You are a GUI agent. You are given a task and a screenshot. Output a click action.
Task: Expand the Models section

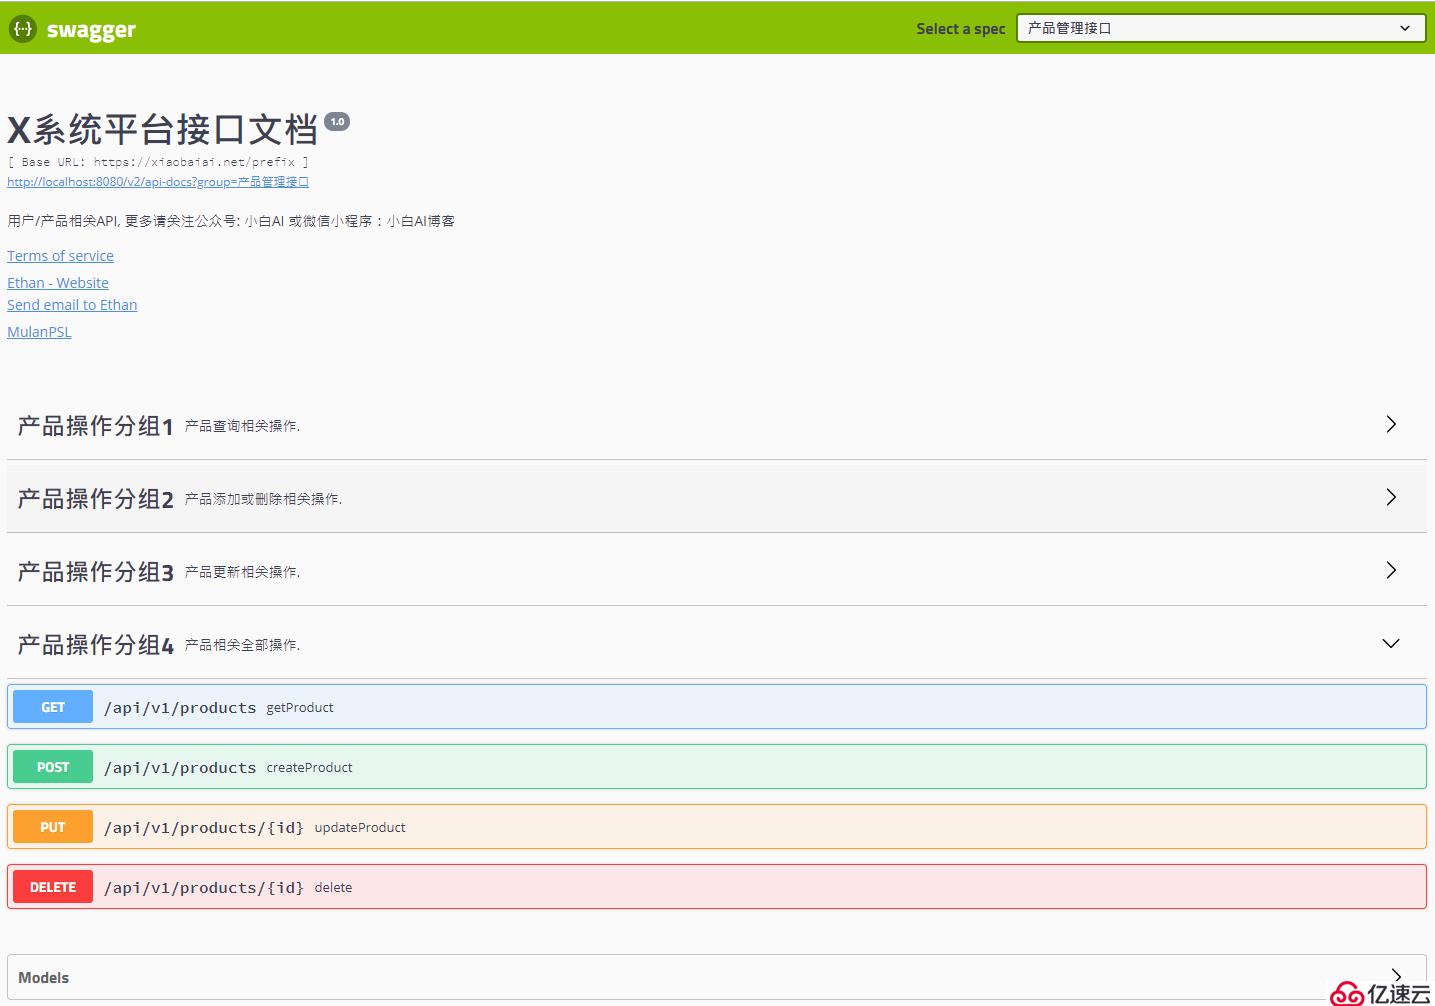click(717, 977)
